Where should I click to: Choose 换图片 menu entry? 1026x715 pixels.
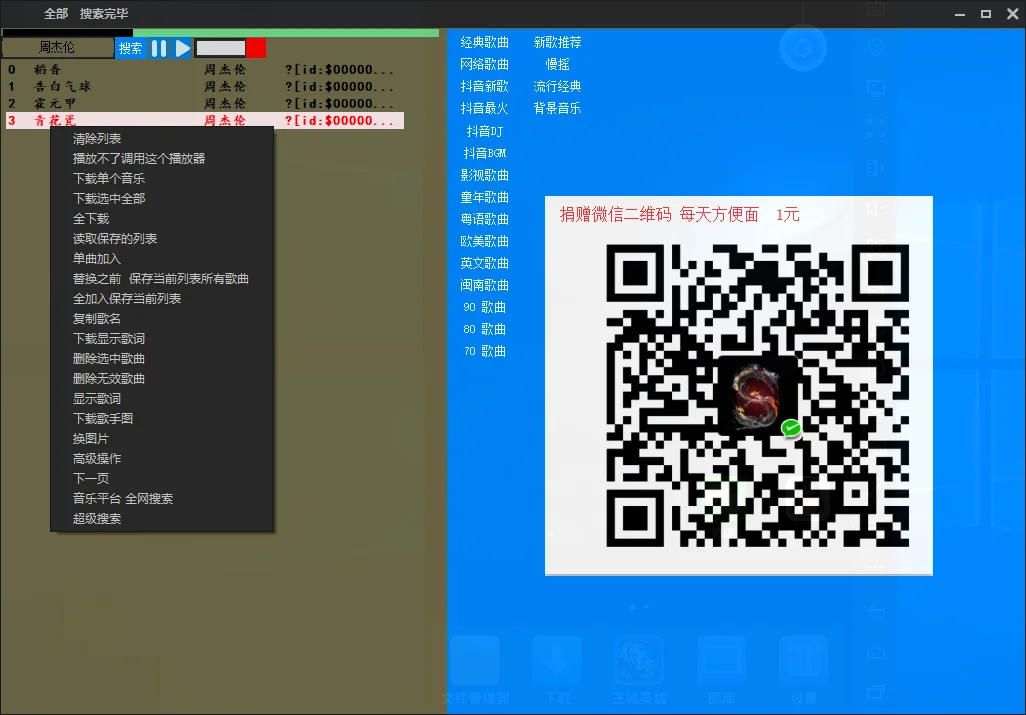pyautogui.click(x=91, y=439)
